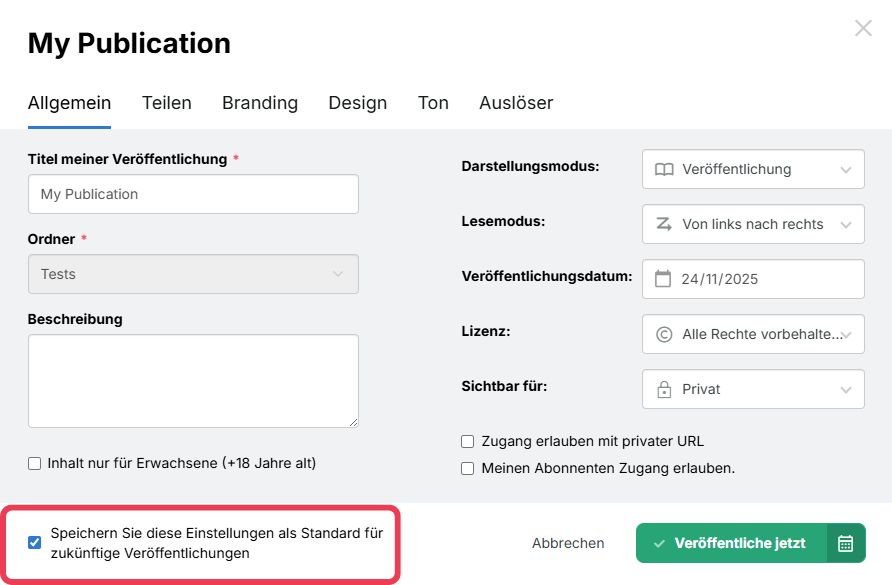Switch to the Allgemein tab
892x585 pixels.
(x=69, y=103)
